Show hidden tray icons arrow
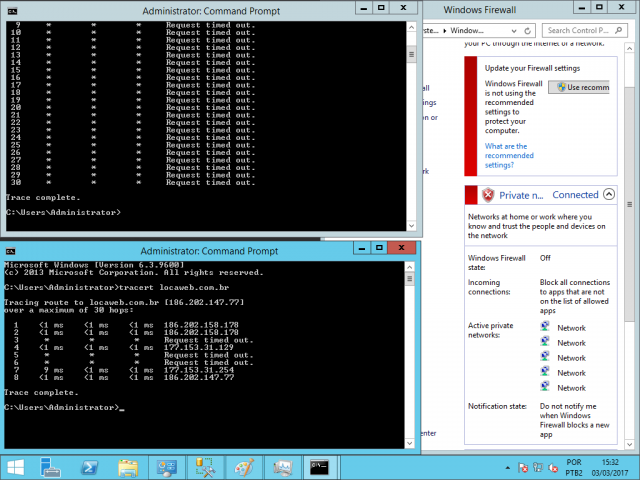The height and width of the screenshot is (480, 640). click(x=507, y=468)
